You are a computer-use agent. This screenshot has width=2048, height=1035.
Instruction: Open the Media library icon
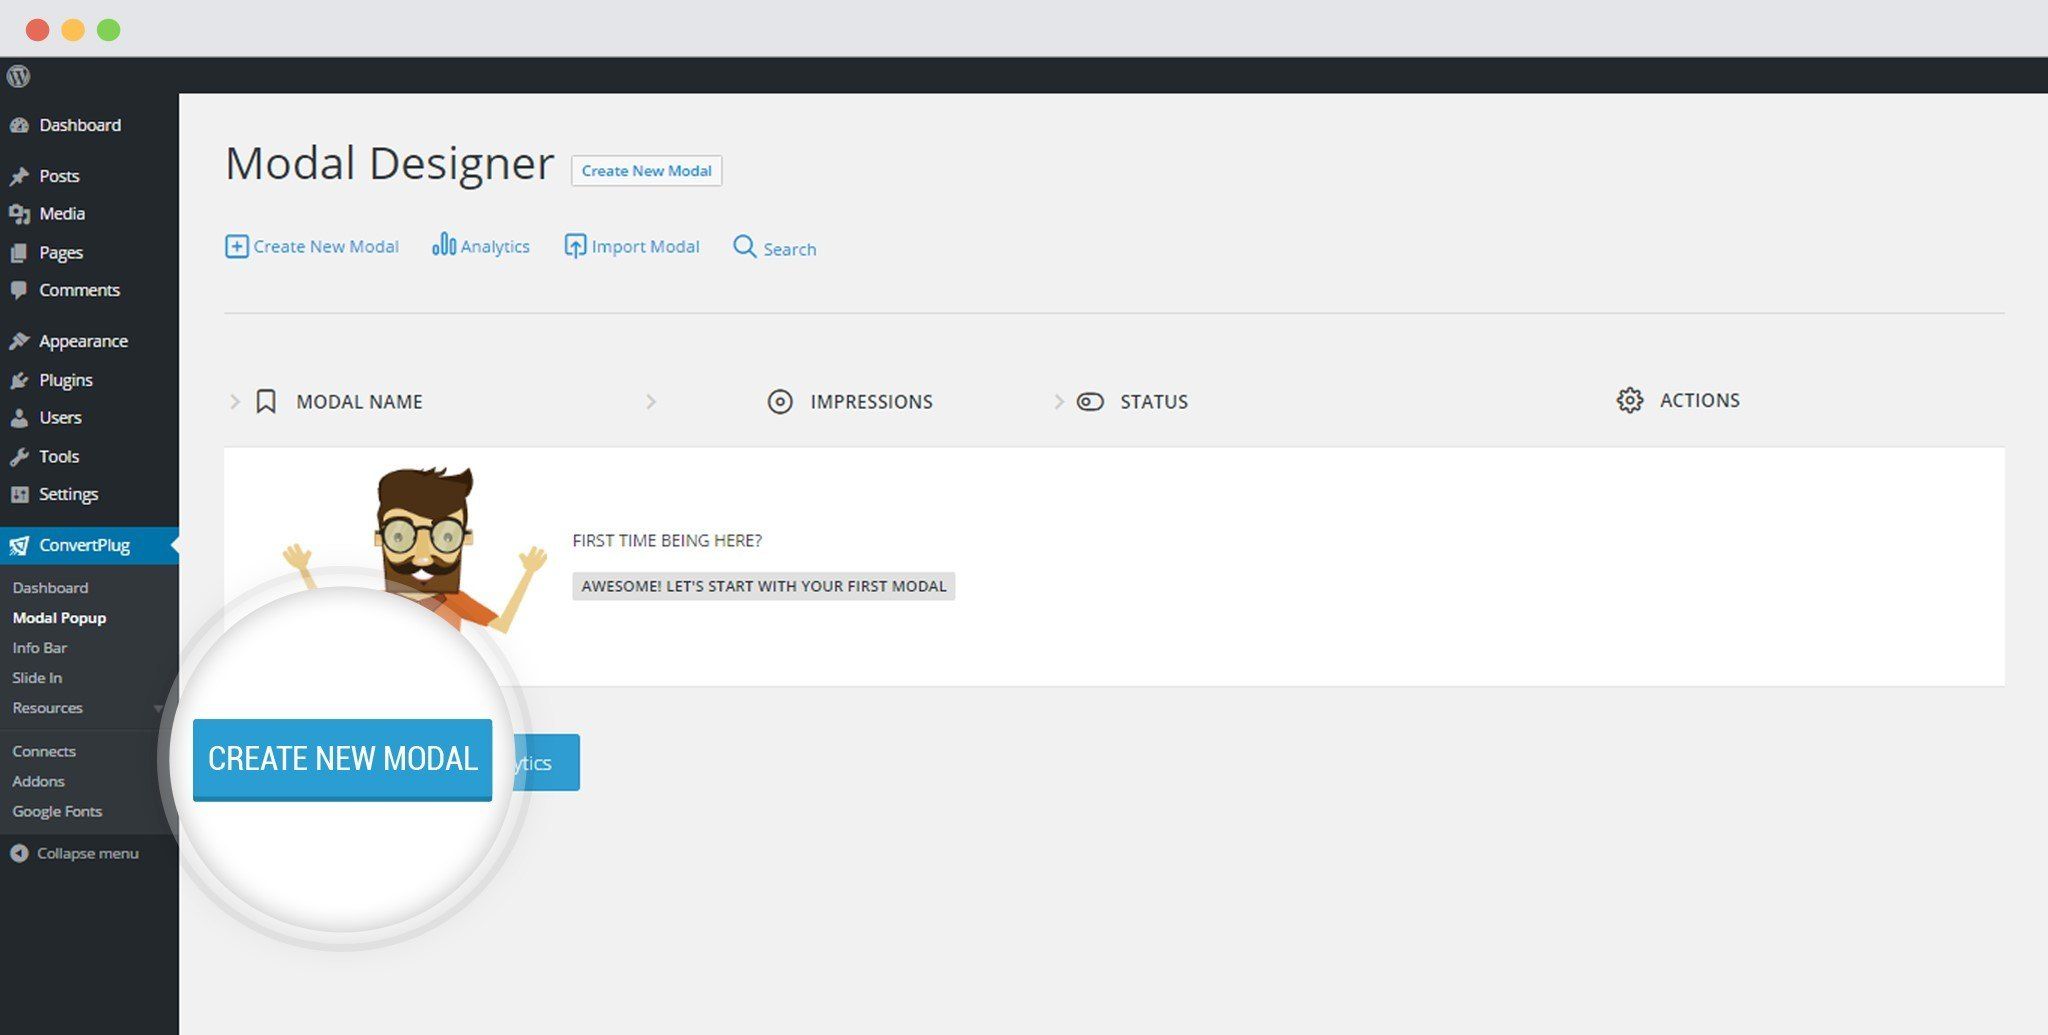click(x=19, y=214)
